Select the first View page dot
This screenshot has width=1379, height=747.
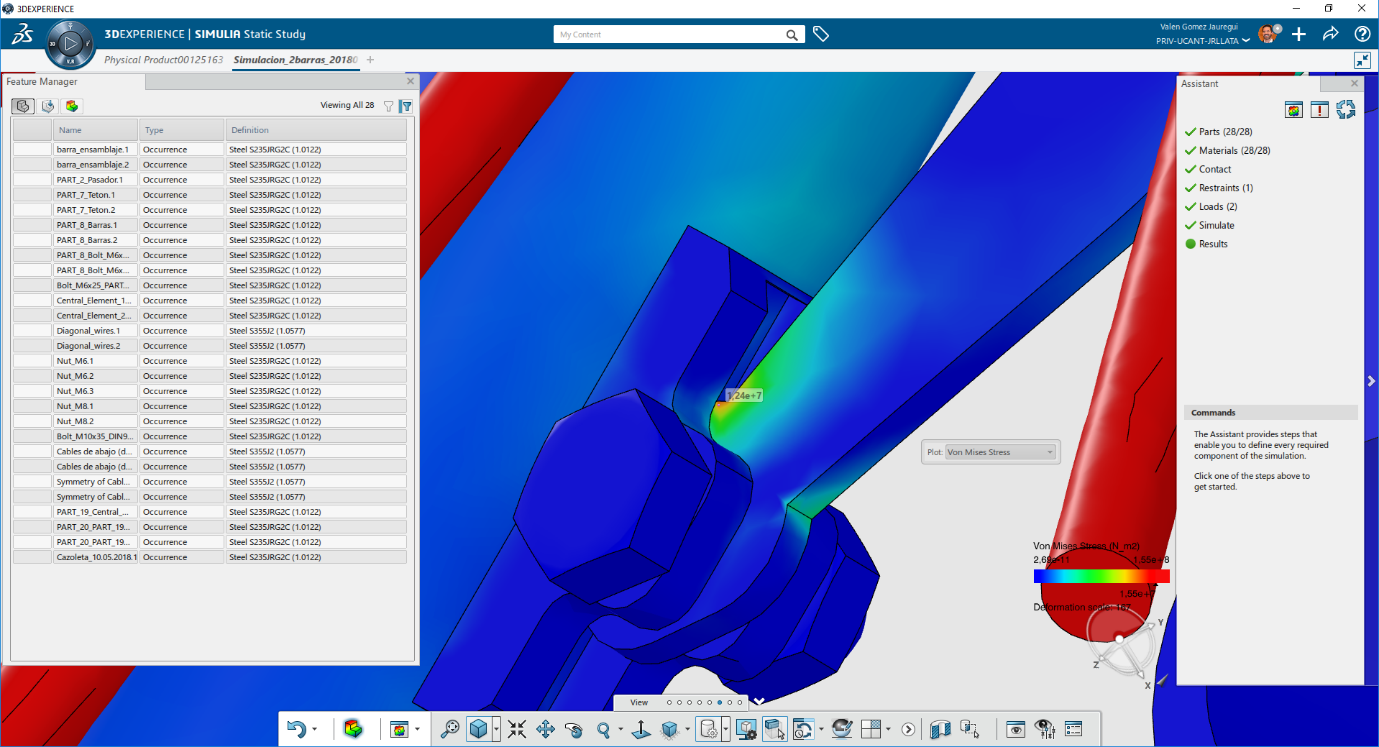click(x=668, y=702)
